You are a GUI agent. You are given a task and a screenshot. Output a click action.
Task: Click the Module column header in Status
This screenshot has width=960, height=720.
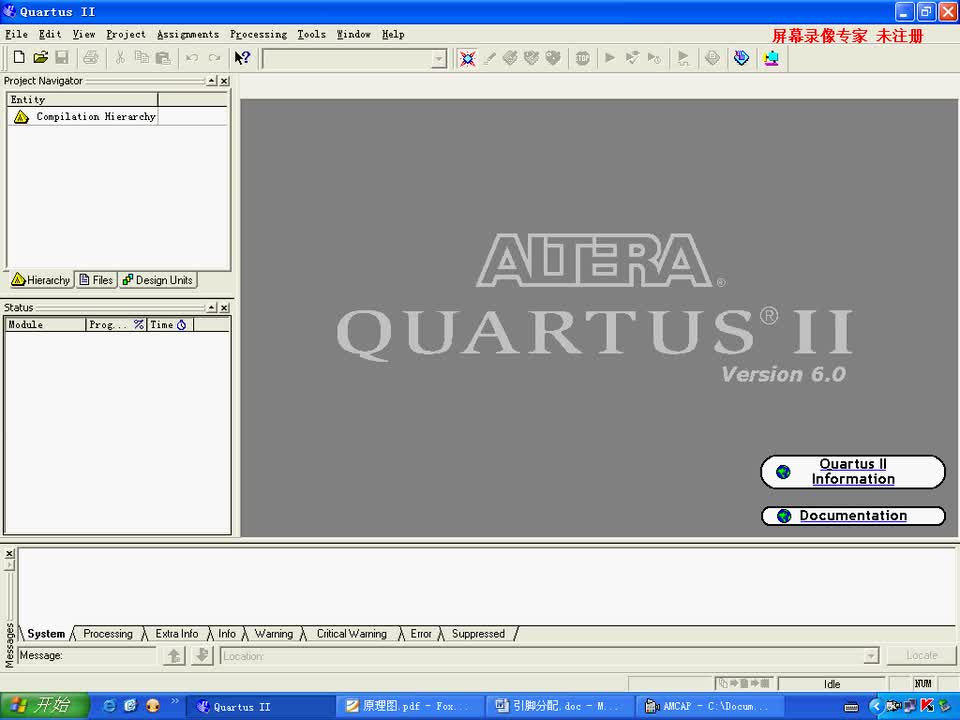tap(45, 324)
